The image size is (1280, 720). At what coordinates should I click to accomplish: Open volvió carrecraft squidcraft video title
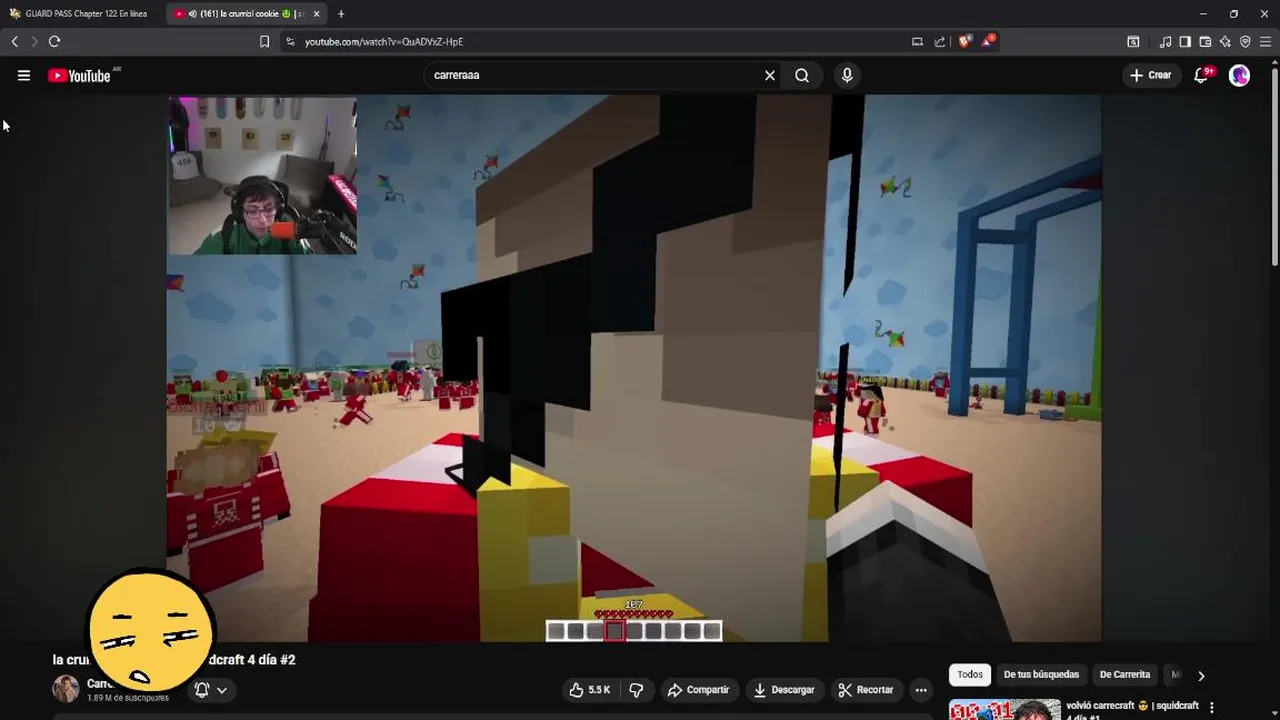1132,711
